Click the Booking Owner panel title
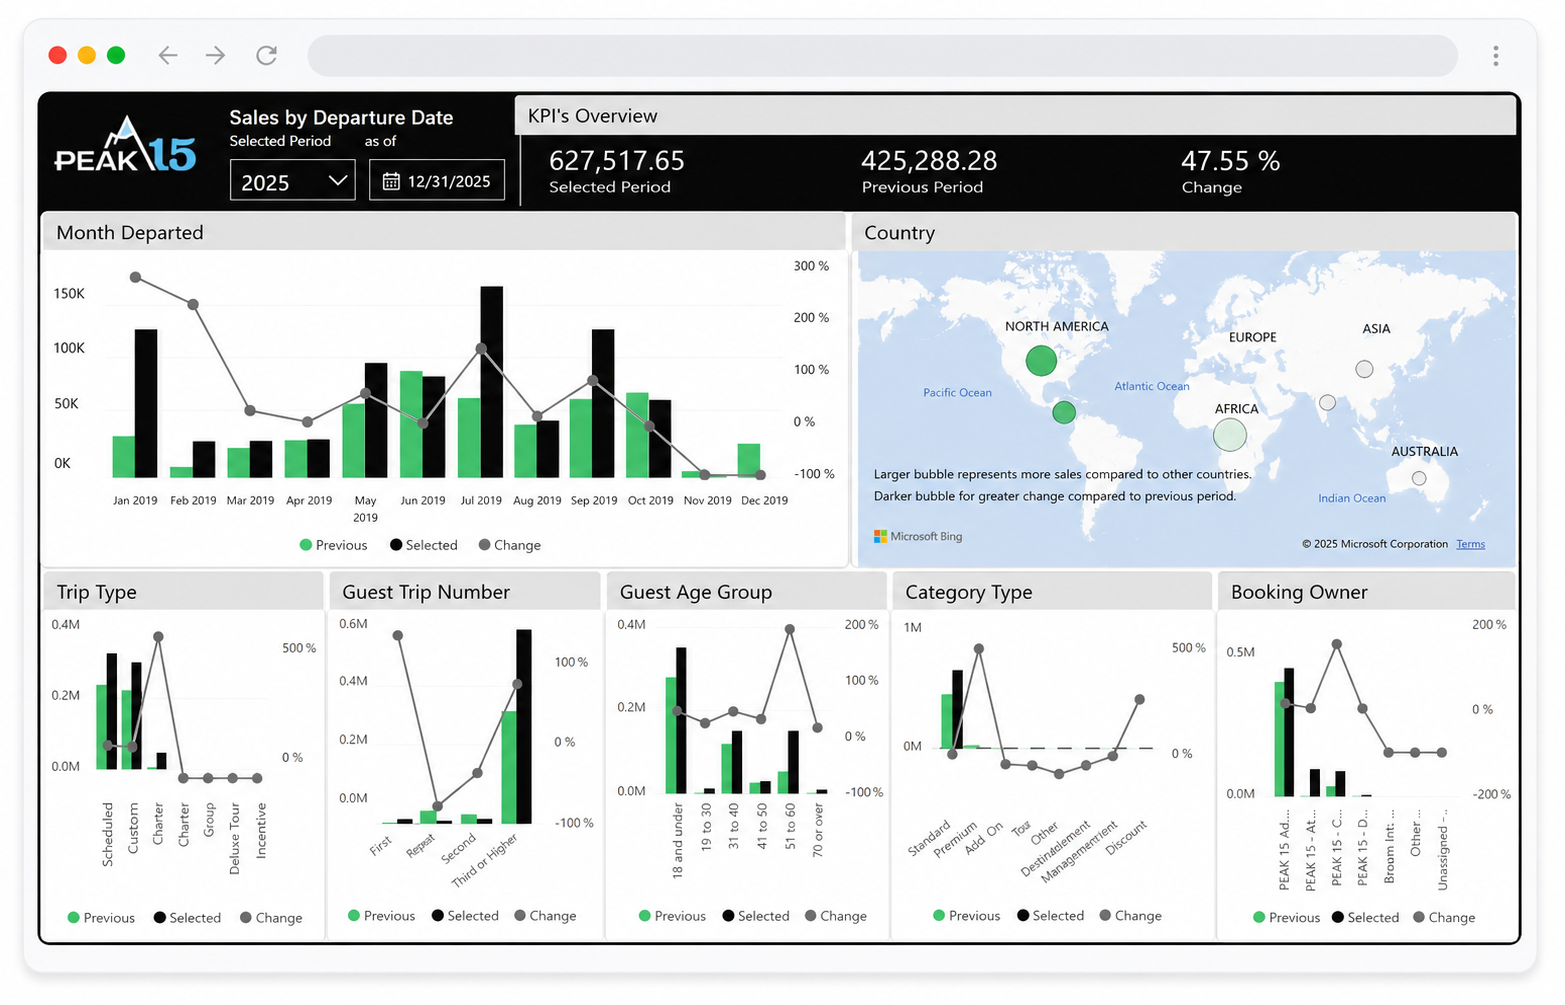This screenshot has height=1005, width=1565. [1299, 592]
